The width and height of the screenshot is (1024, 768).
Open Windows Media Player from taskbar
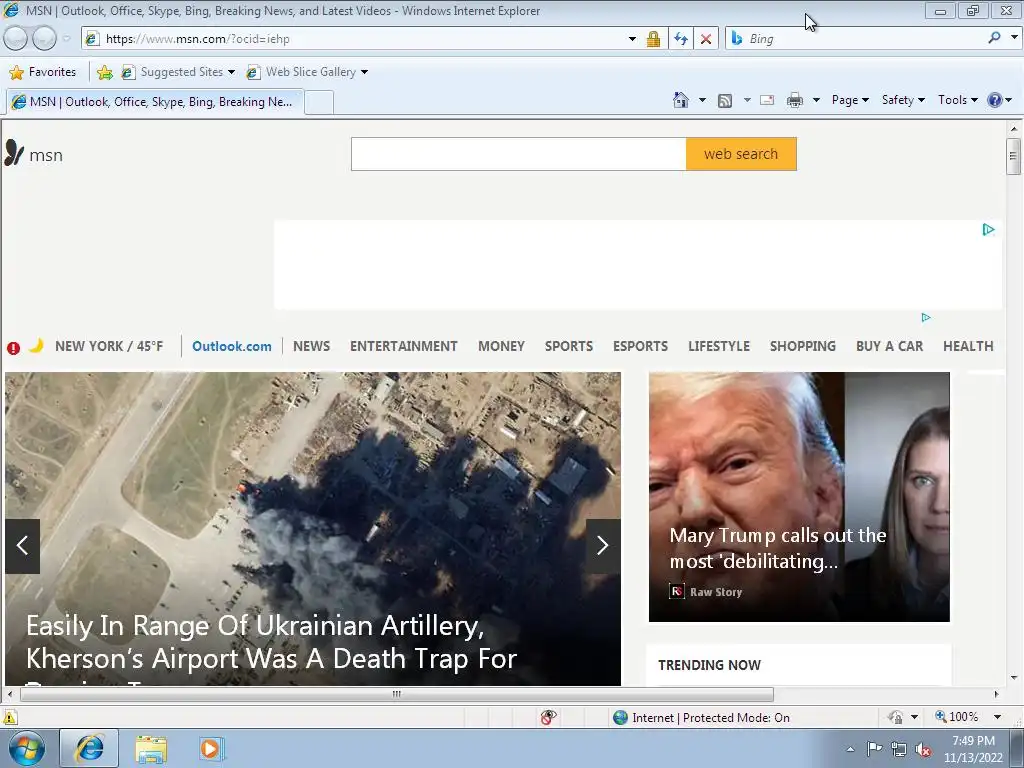point(212,749)
